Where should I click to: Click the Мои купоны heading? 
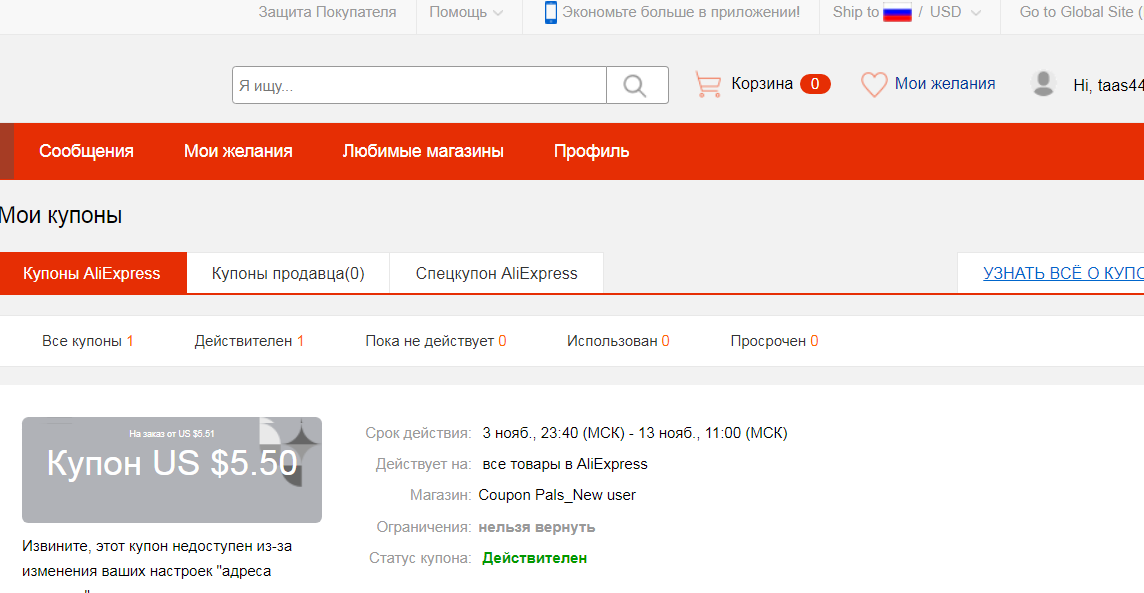pos(61,215)
